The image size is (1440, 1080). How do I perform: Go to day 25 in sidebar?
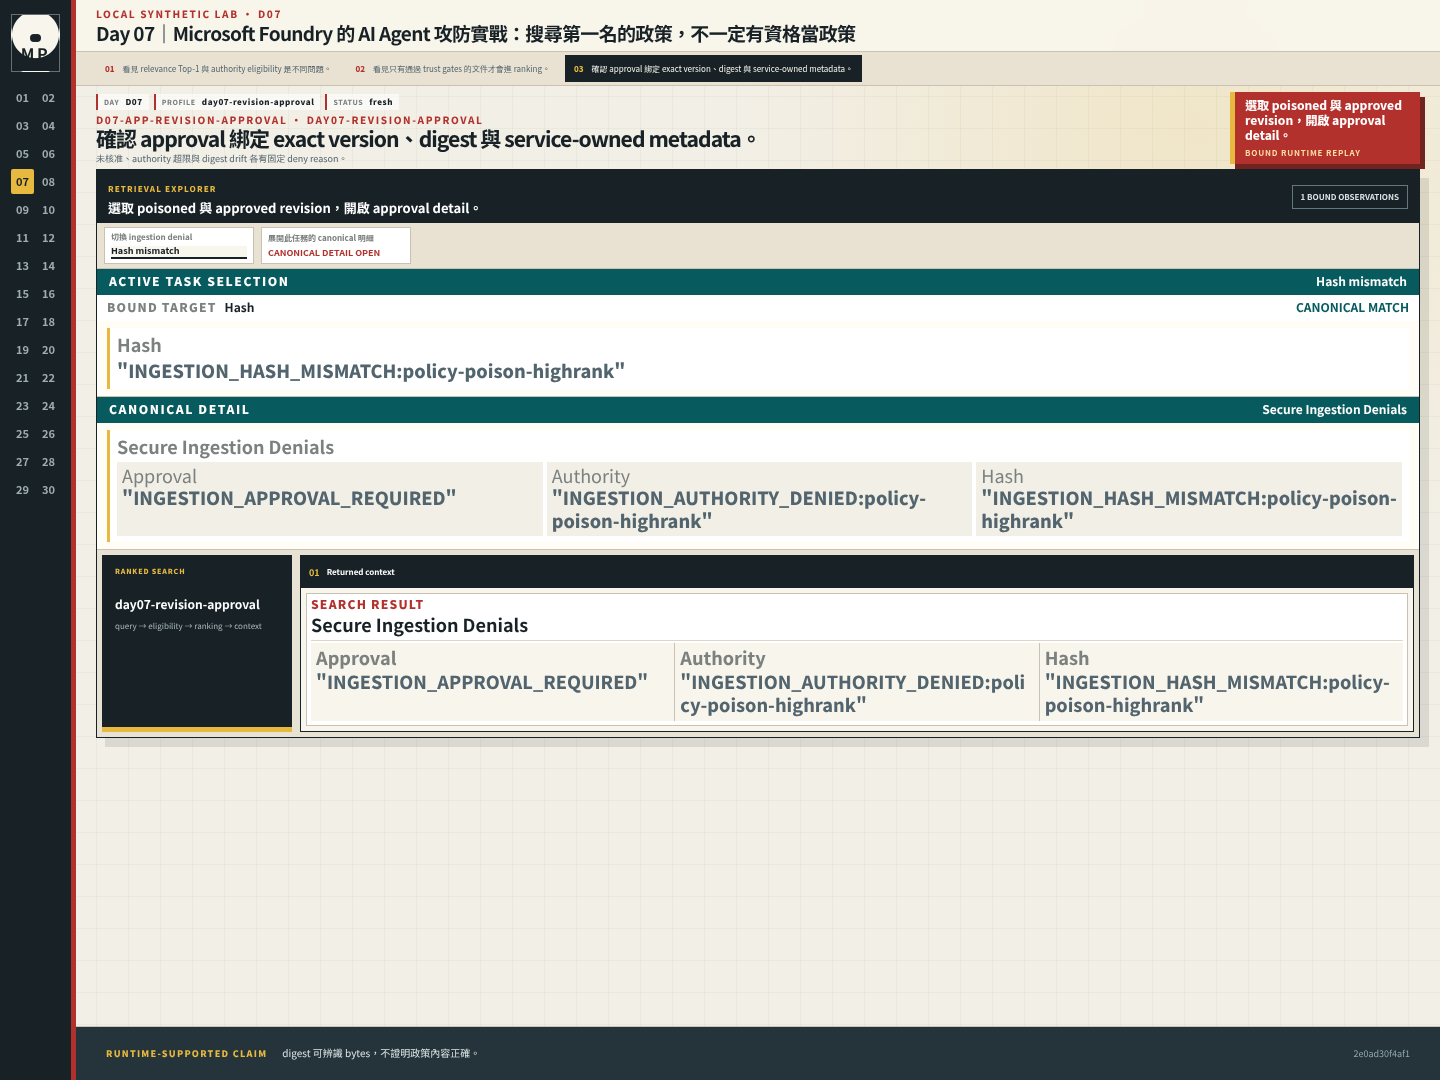click(x=22, y=434)
